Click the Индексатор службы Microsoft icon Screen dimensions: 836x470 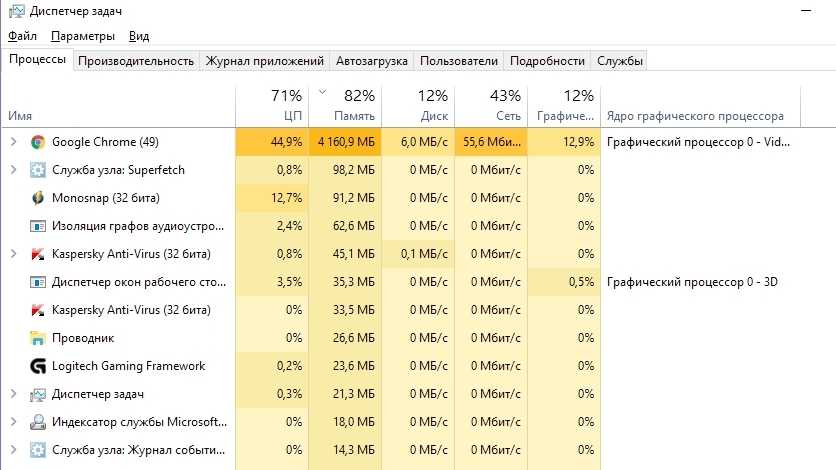coord(38,422)
